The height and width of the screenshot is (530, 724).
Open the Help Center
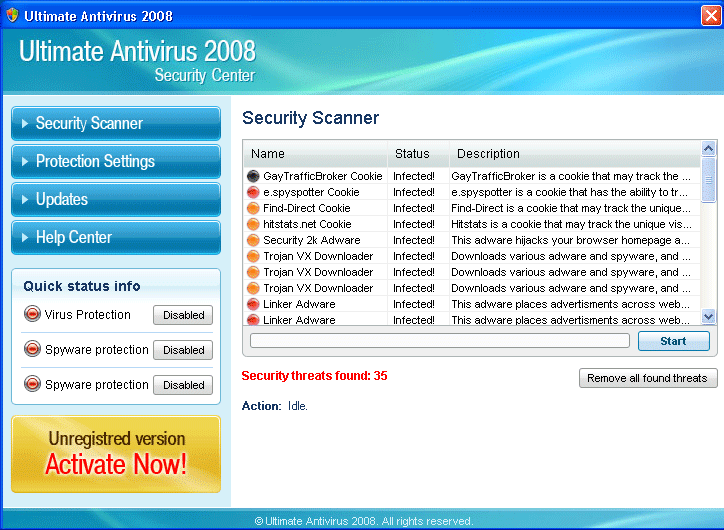pos(116,237)
